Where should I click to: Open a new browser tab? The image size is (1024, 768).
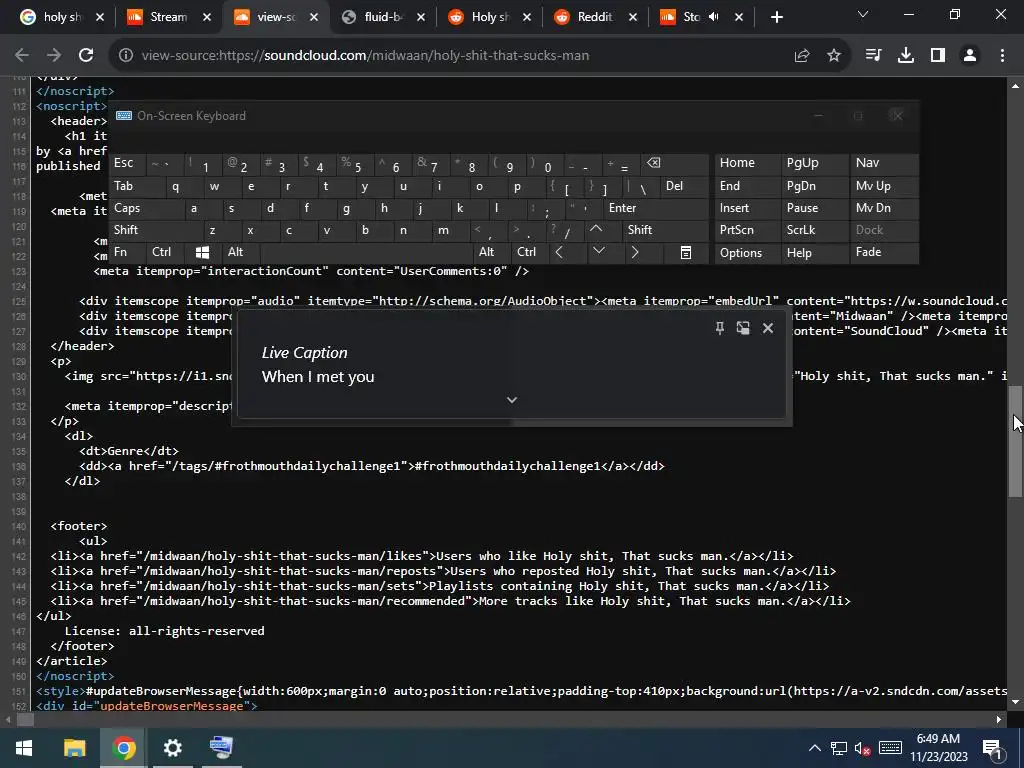pos(776,18)
